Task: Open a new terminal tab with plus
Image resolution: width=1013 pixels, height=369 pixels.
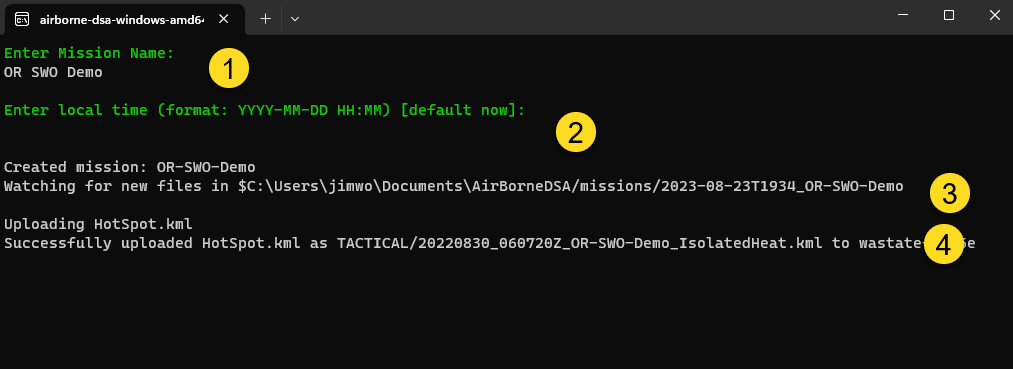Action: 265,19
